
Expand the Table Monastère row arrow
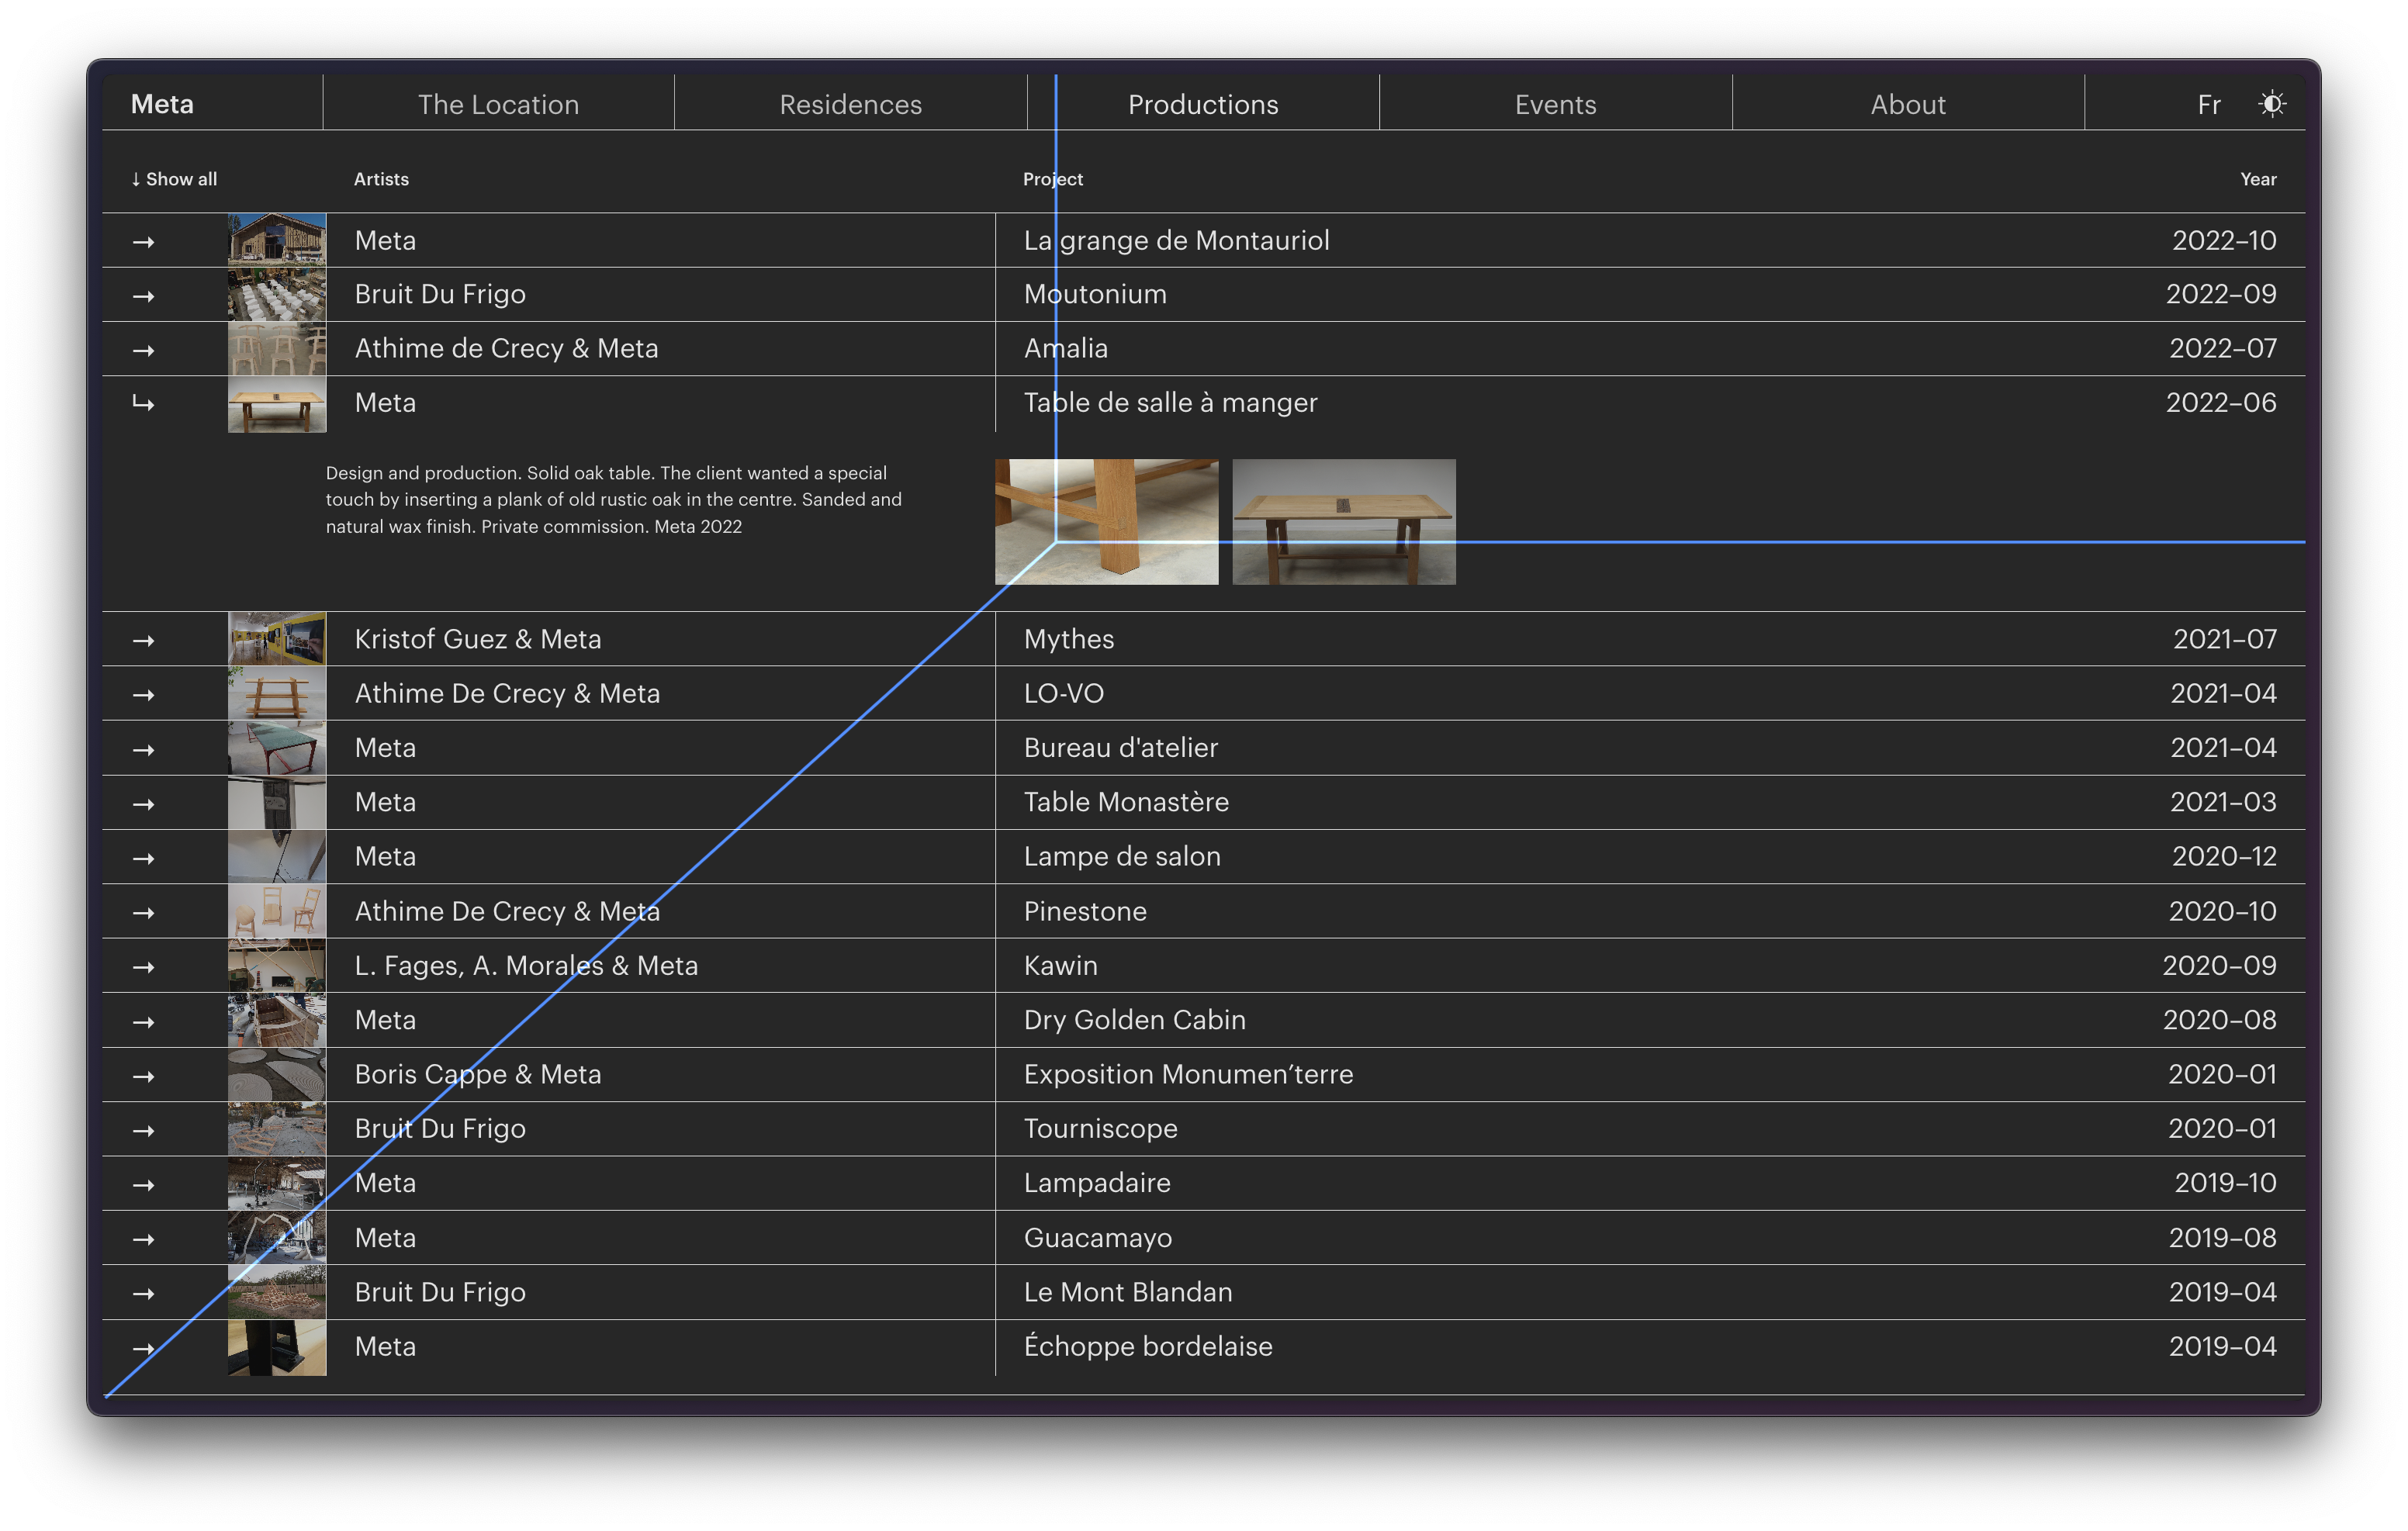[x=143, y=804]
